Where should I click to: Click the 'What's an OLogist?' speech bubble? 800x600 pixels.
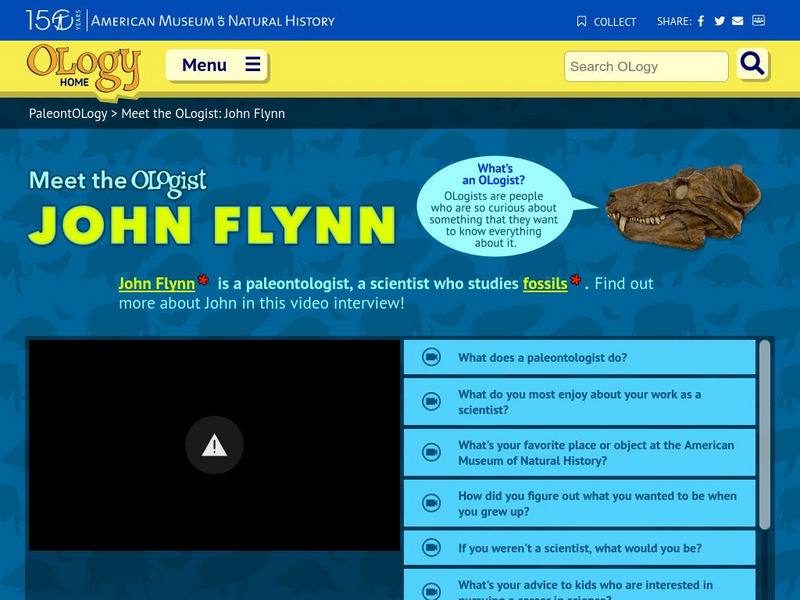pos(495,206)
